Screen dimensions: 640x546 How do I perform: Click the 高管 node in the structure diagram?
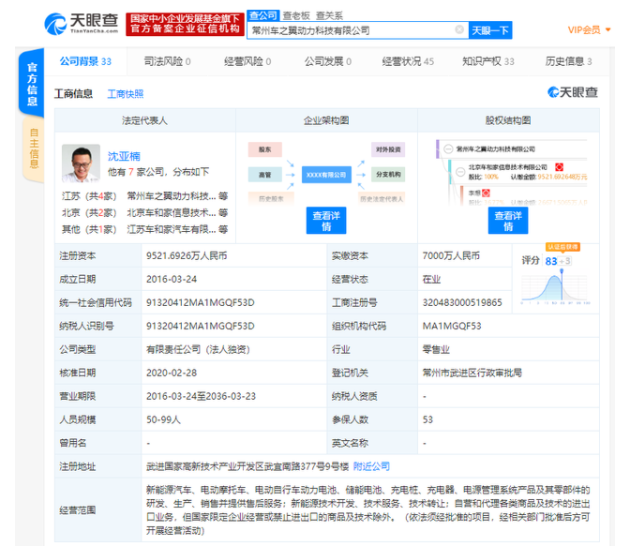tap(265, 174)
